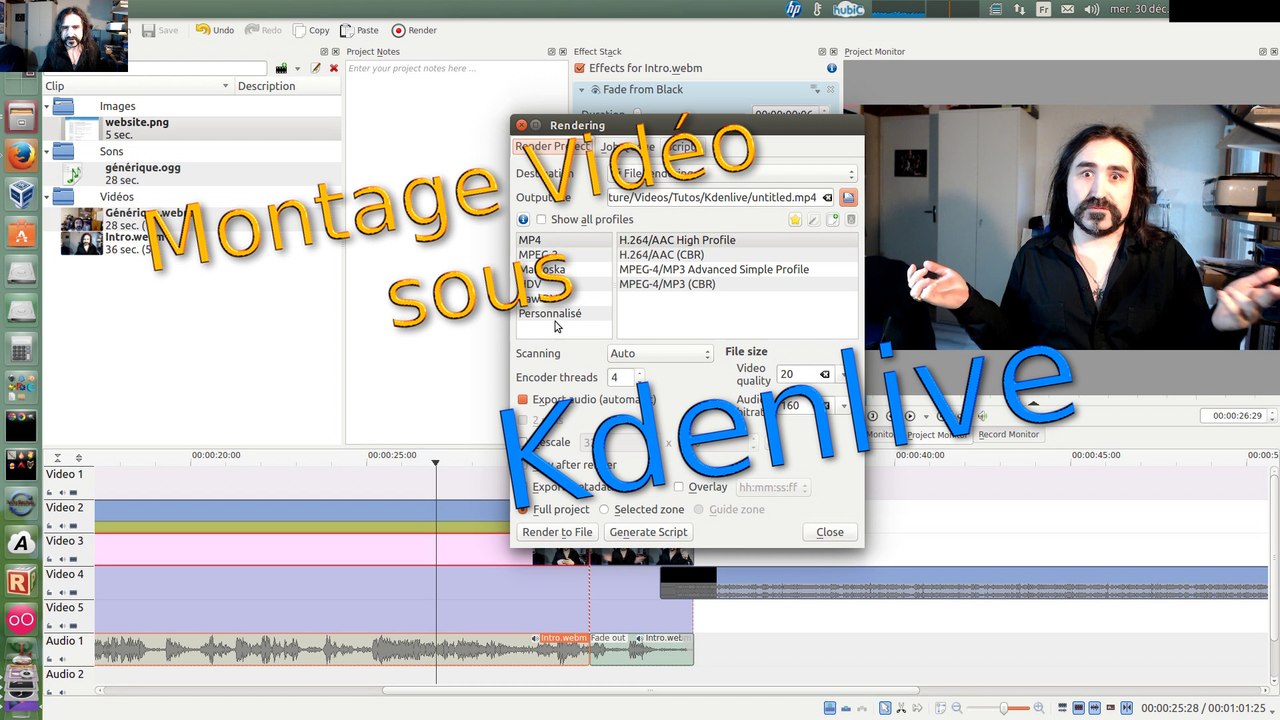1280x720 pixels.
Task: Click the Generate Script button
Action: point(648,532)
